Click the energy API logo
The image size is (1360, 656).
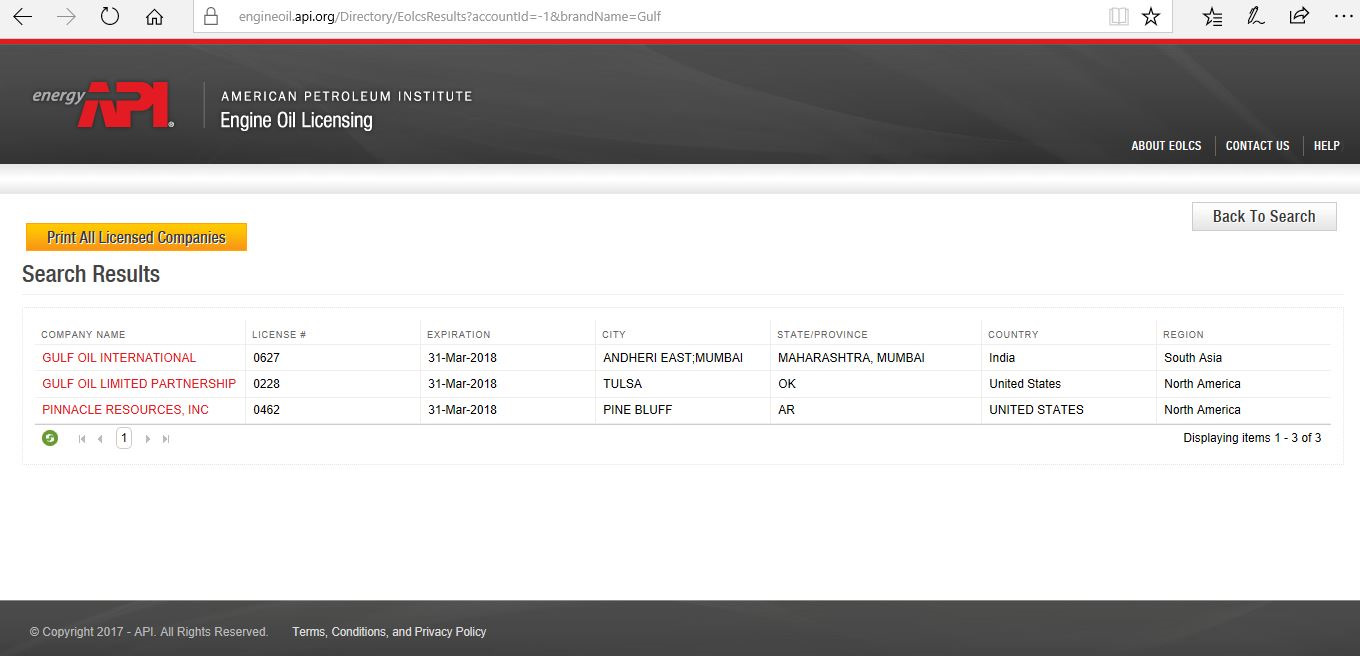coord(103,105)
